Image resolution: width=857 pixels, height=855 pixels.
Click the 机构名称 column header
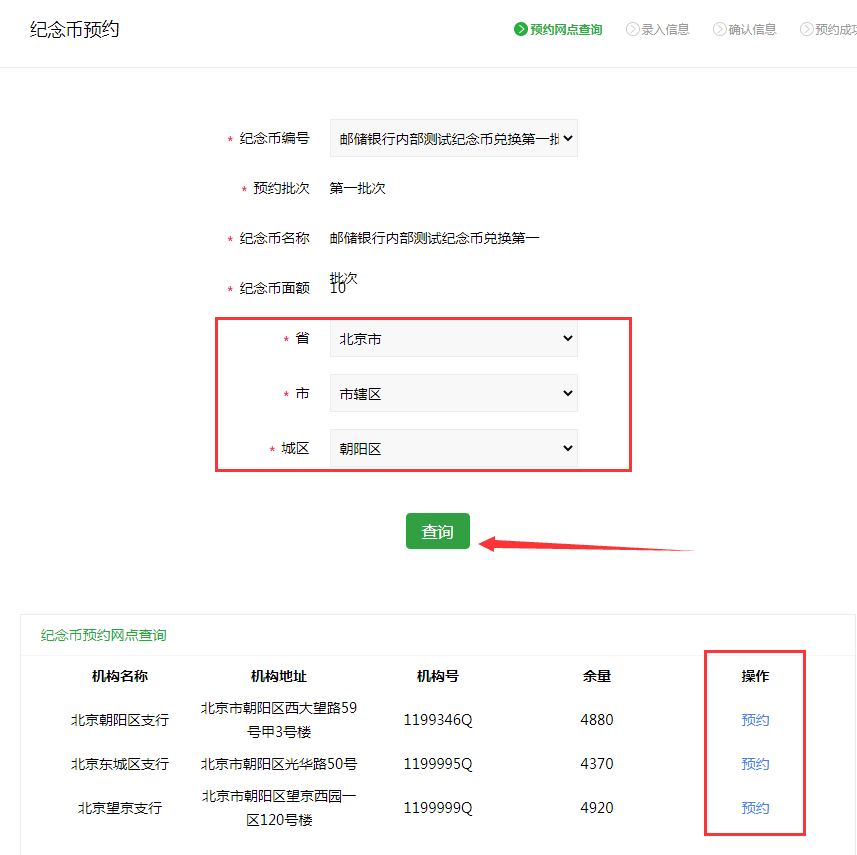pos(120,676)
